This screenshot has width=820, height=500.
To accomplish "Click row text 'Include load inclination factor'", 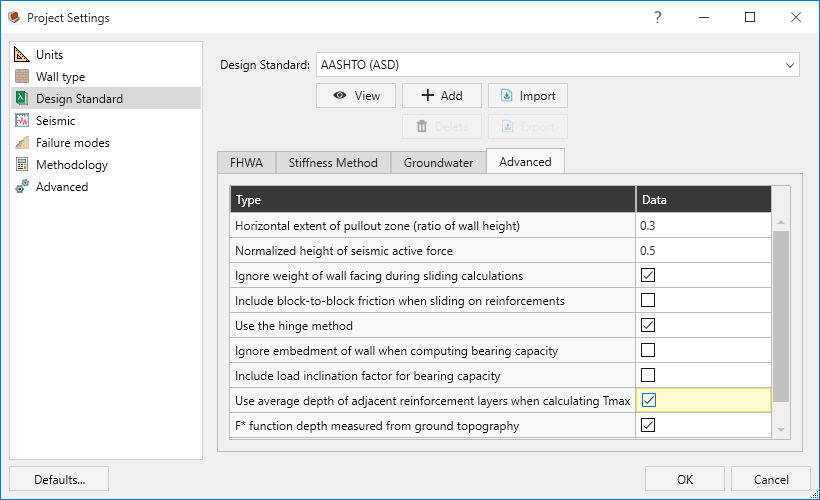I will [x=368, y=376].
